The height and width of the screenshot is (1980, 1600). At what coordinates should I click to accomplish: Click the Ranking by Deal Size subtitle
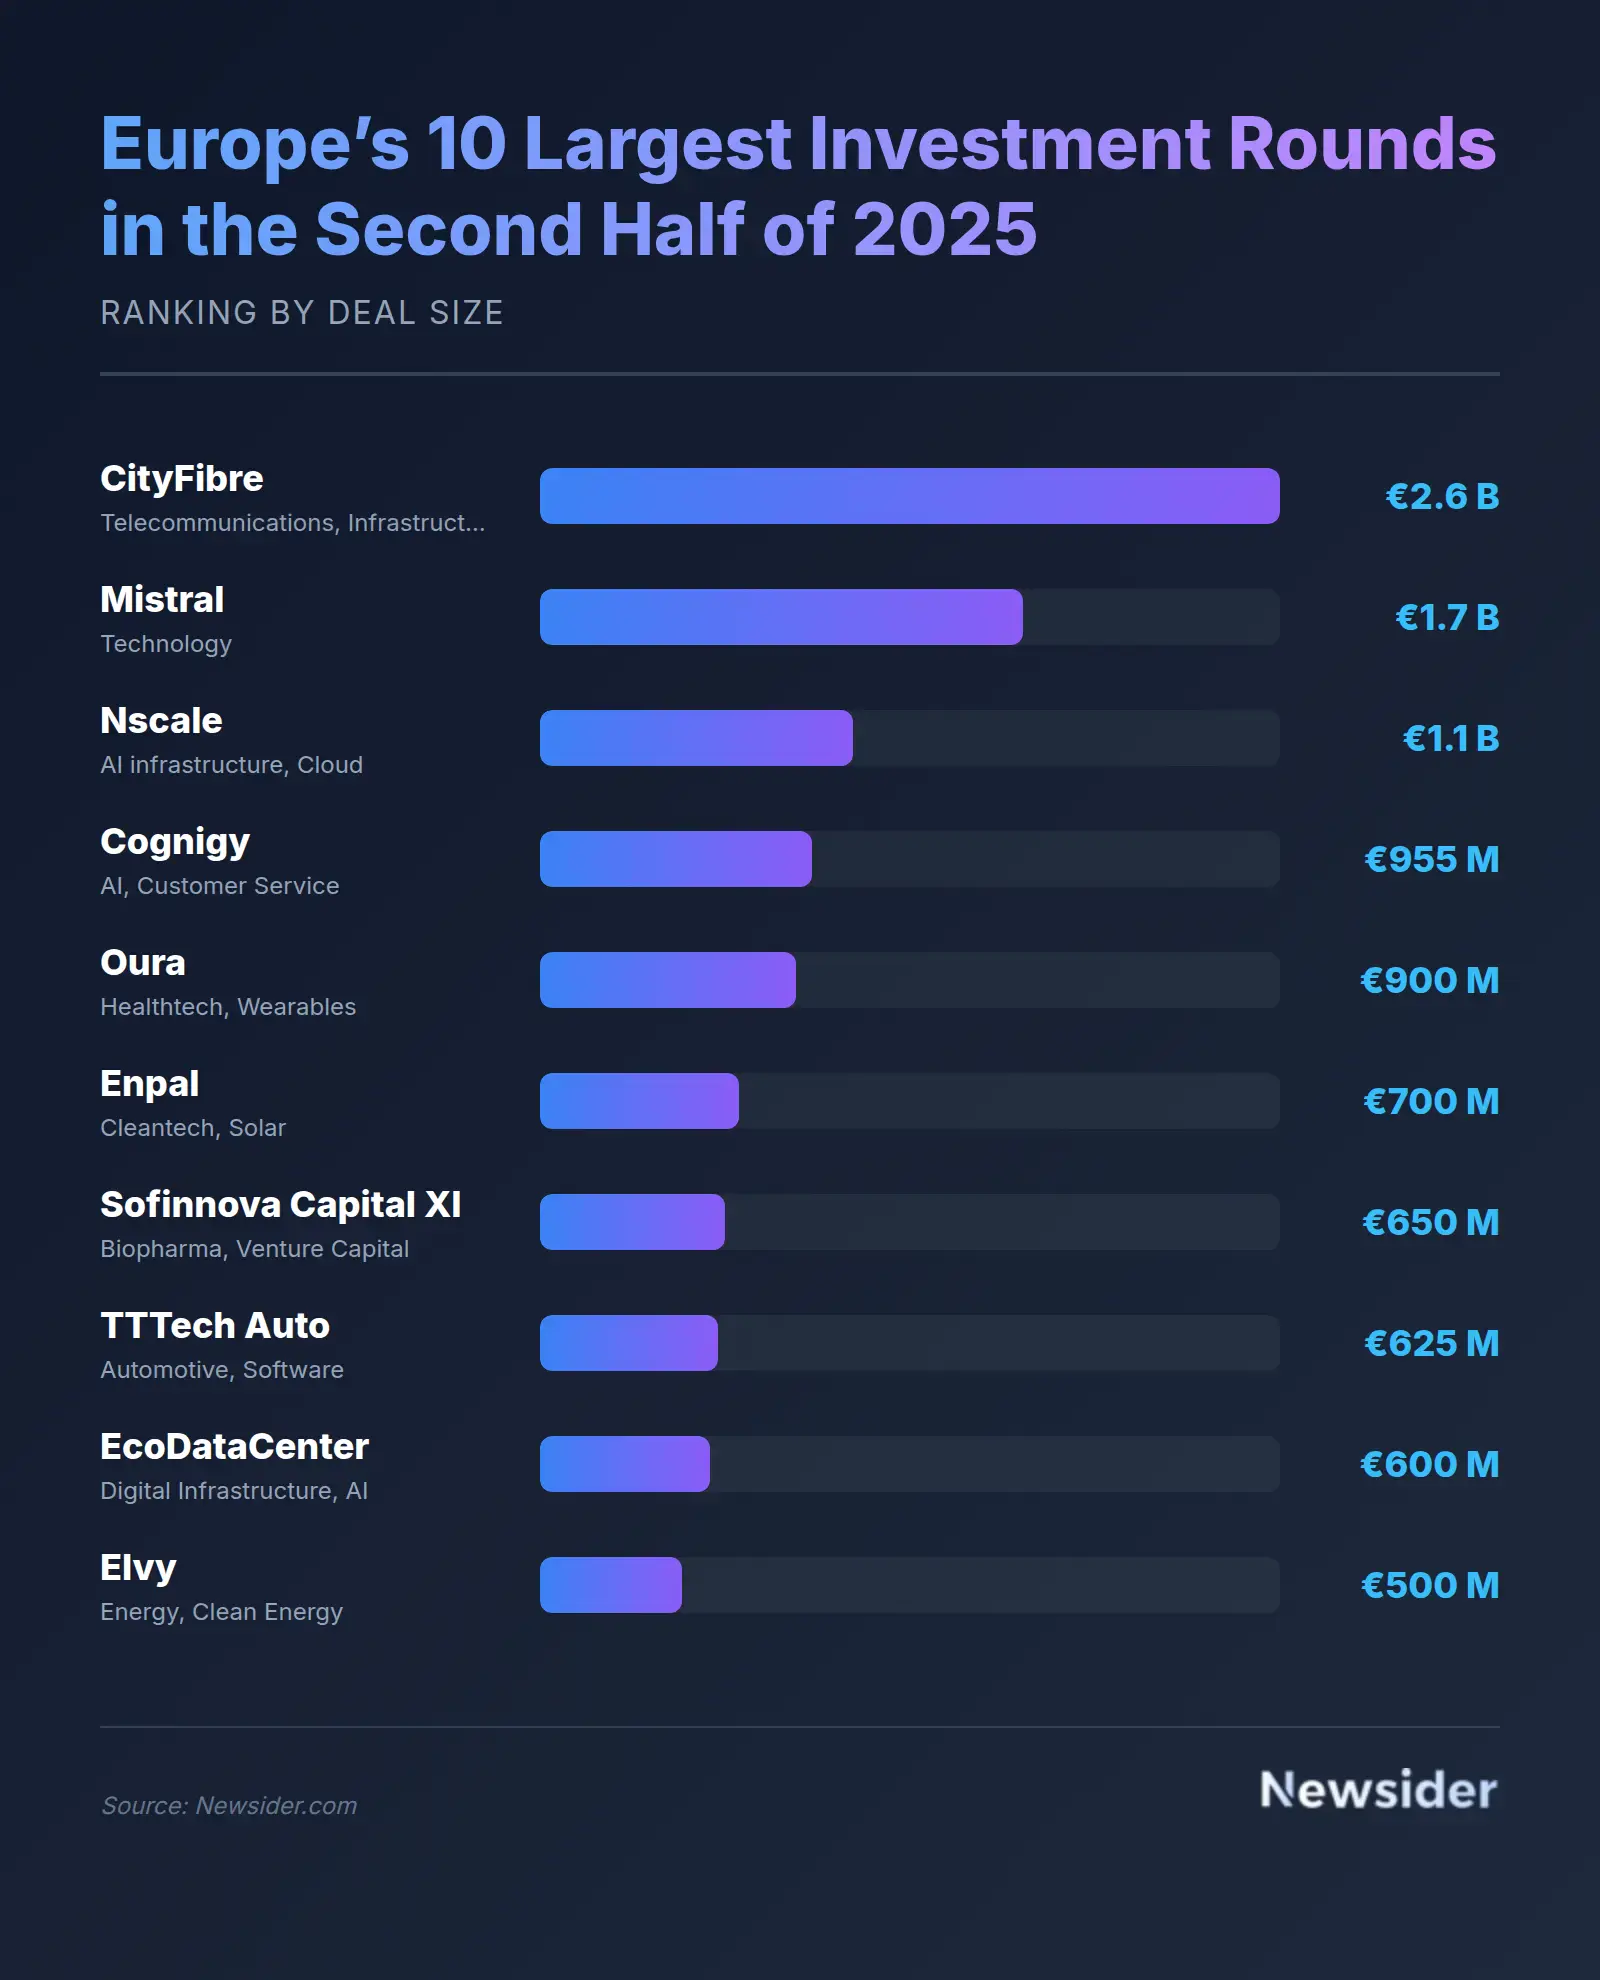pyautogui.click(x=302, y=313)
